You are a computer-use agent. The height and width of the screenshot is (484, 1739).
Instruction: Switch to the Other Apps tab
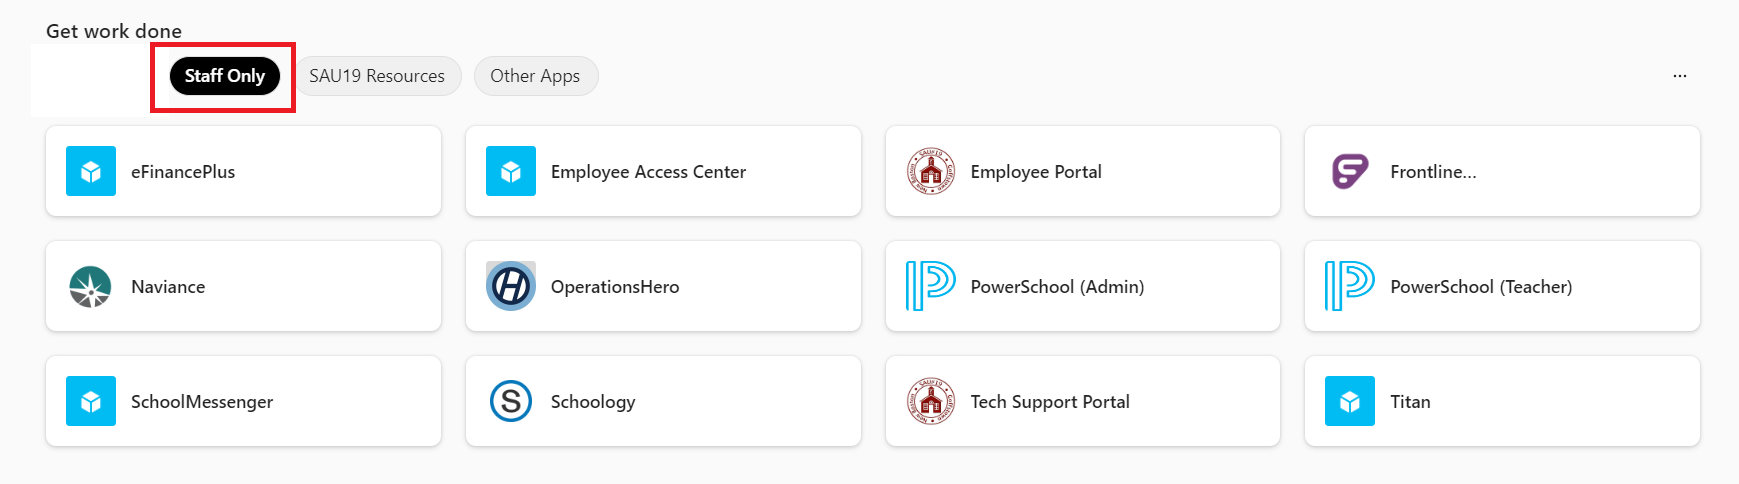point(535,76)
